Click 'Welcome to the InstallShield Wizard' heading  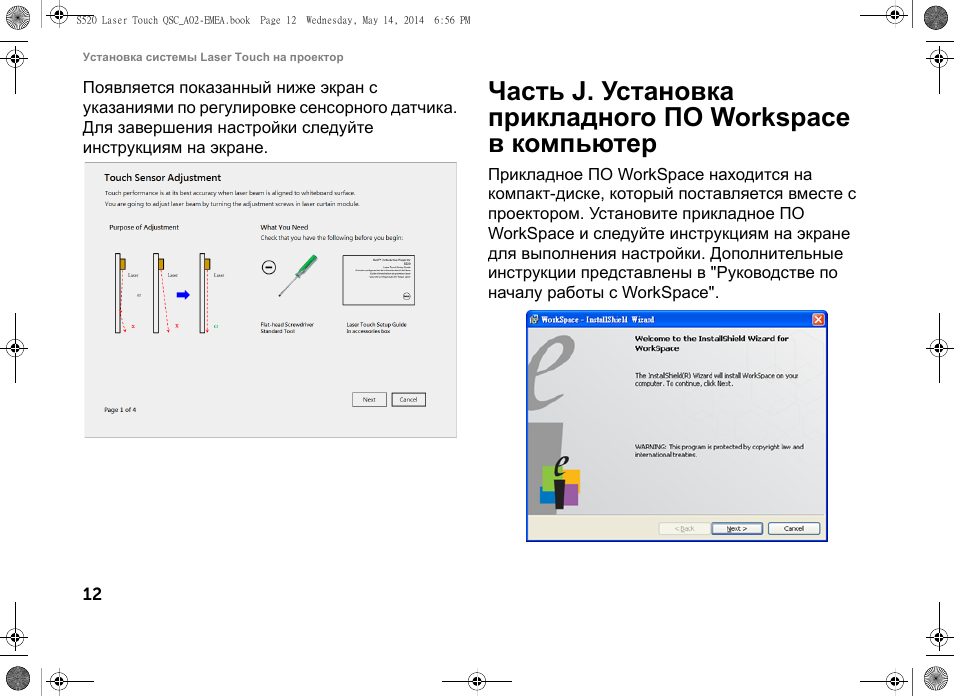tap(712, 343)
